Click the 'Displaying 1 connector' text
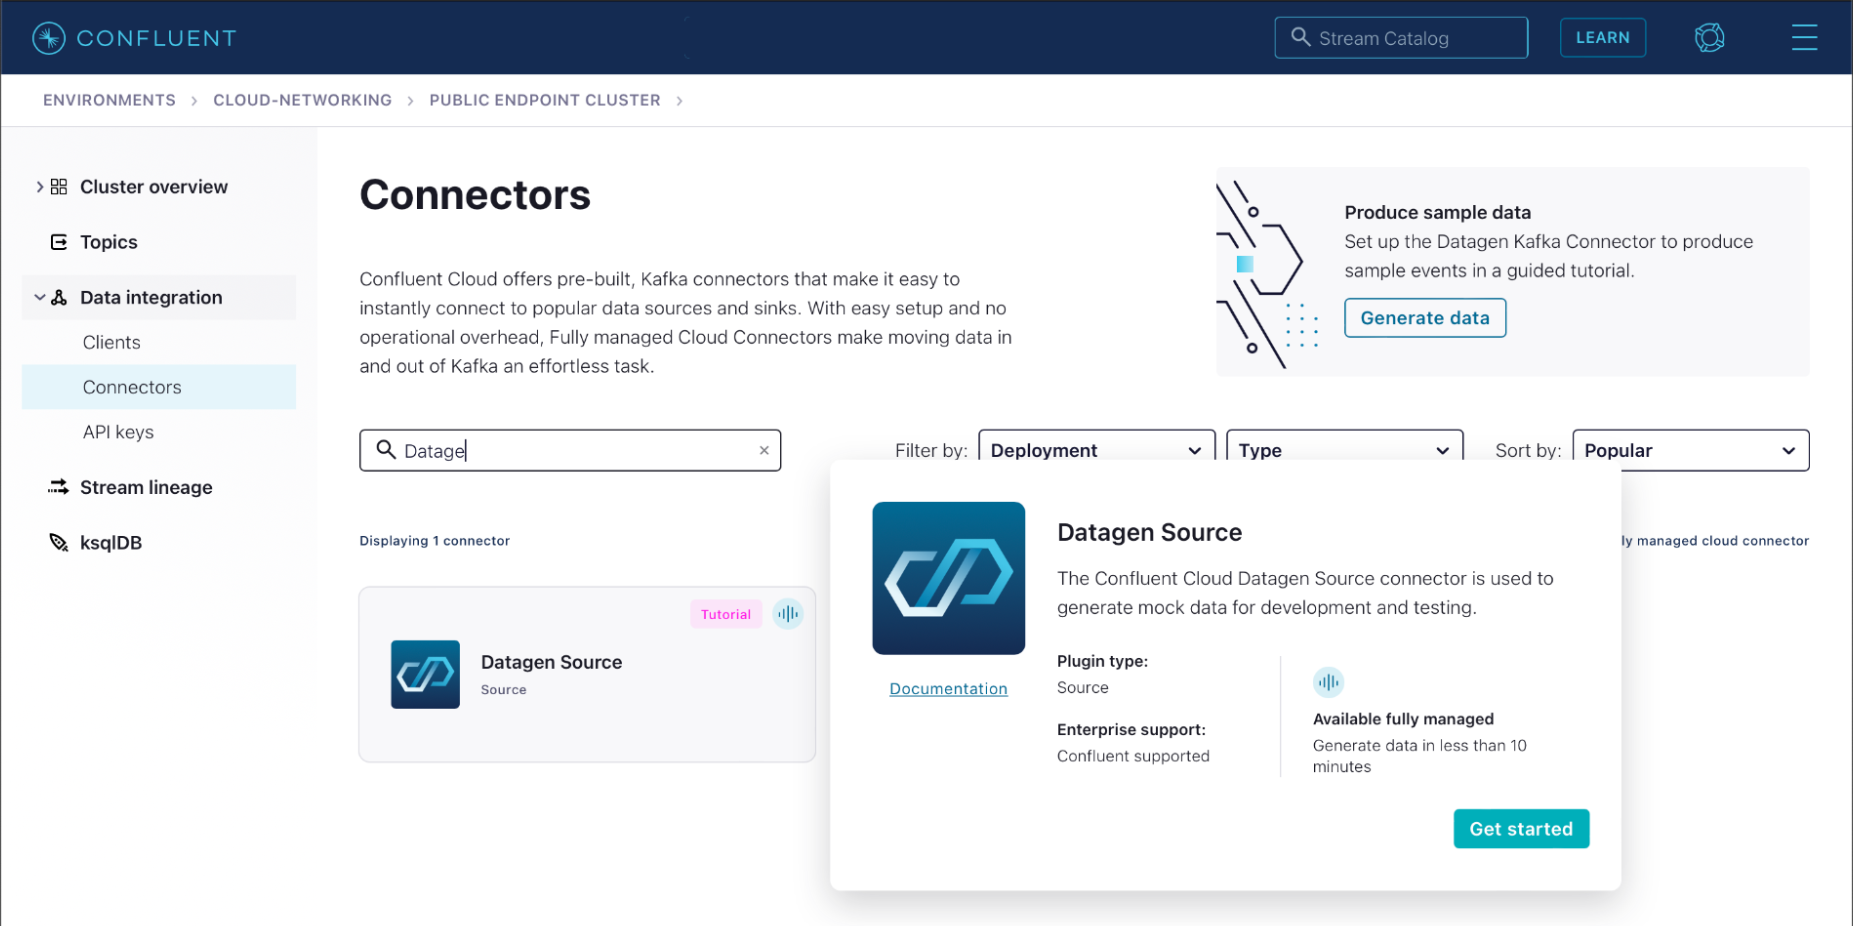1853x926 pixels. tap(435, 541)
